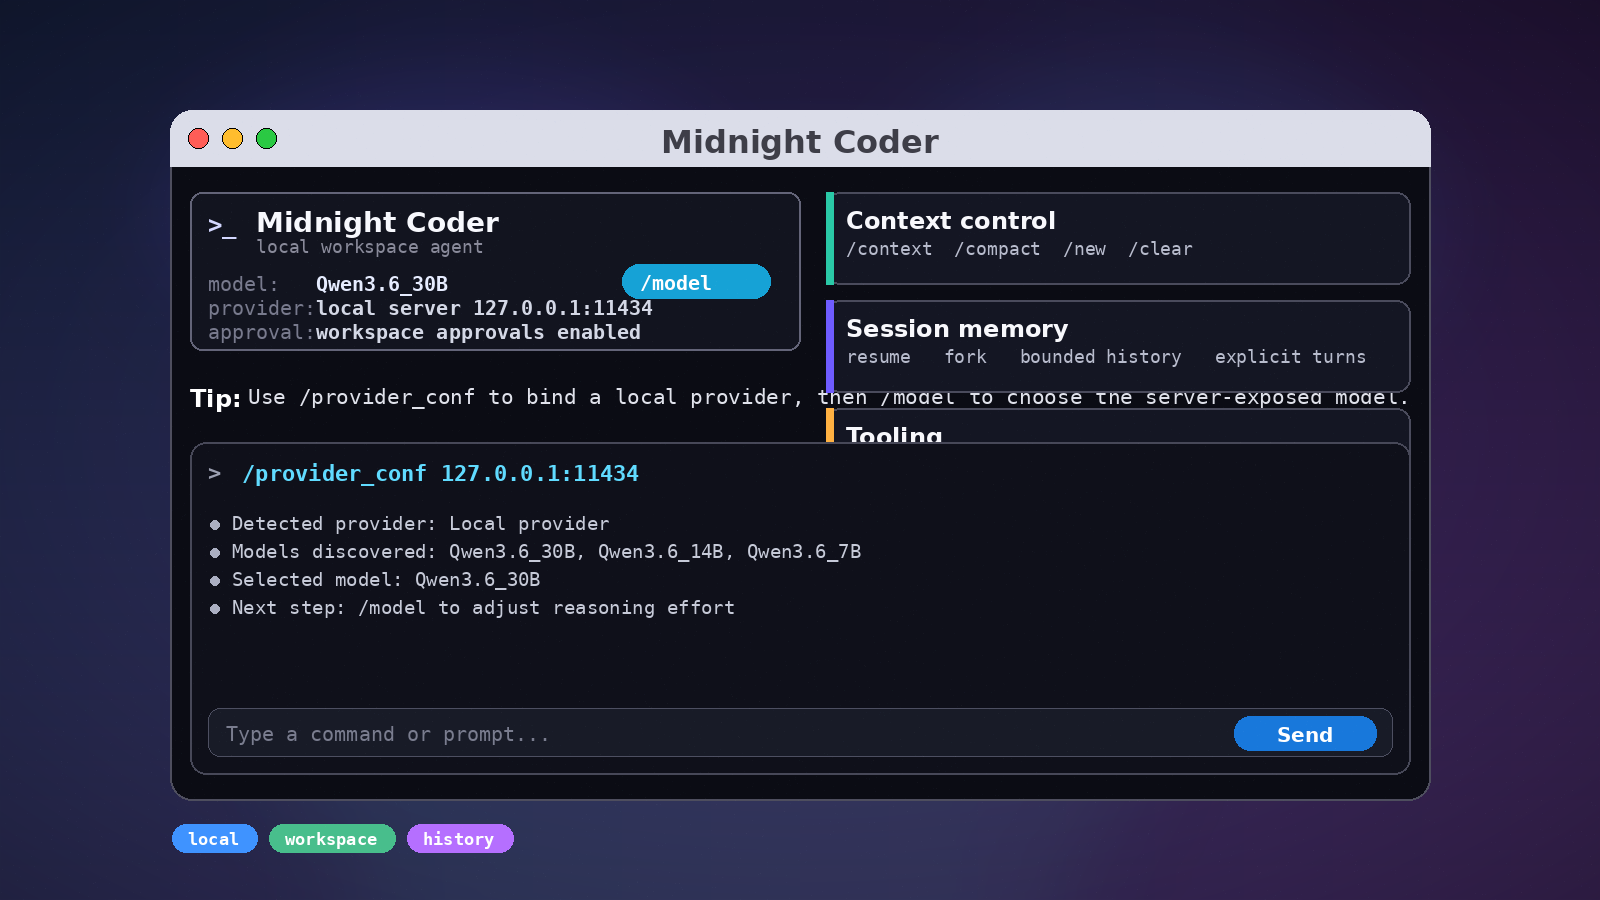Select the /new command

tap(1085, 249)
